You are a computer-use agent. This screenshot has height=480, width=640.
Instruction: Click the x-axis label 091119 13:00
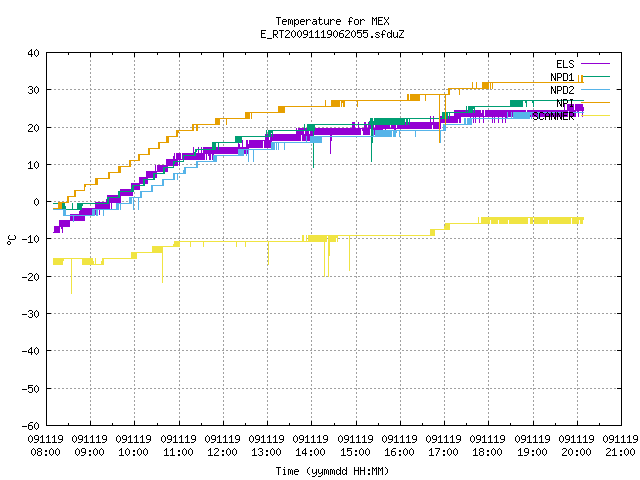(267, 446)
